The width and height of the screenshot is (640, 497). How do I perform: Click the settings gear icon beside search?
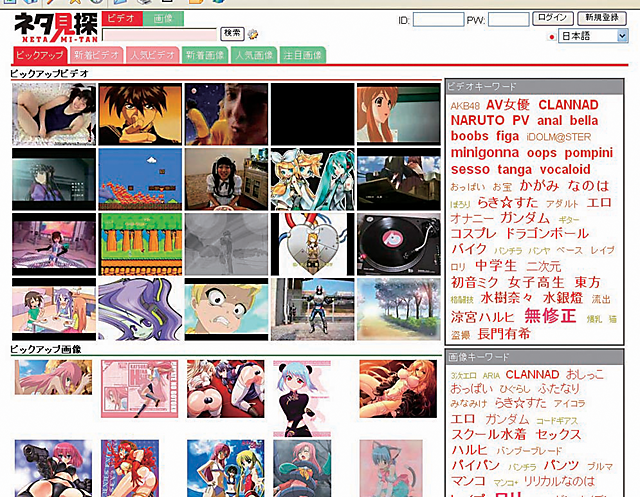point(253,34)
